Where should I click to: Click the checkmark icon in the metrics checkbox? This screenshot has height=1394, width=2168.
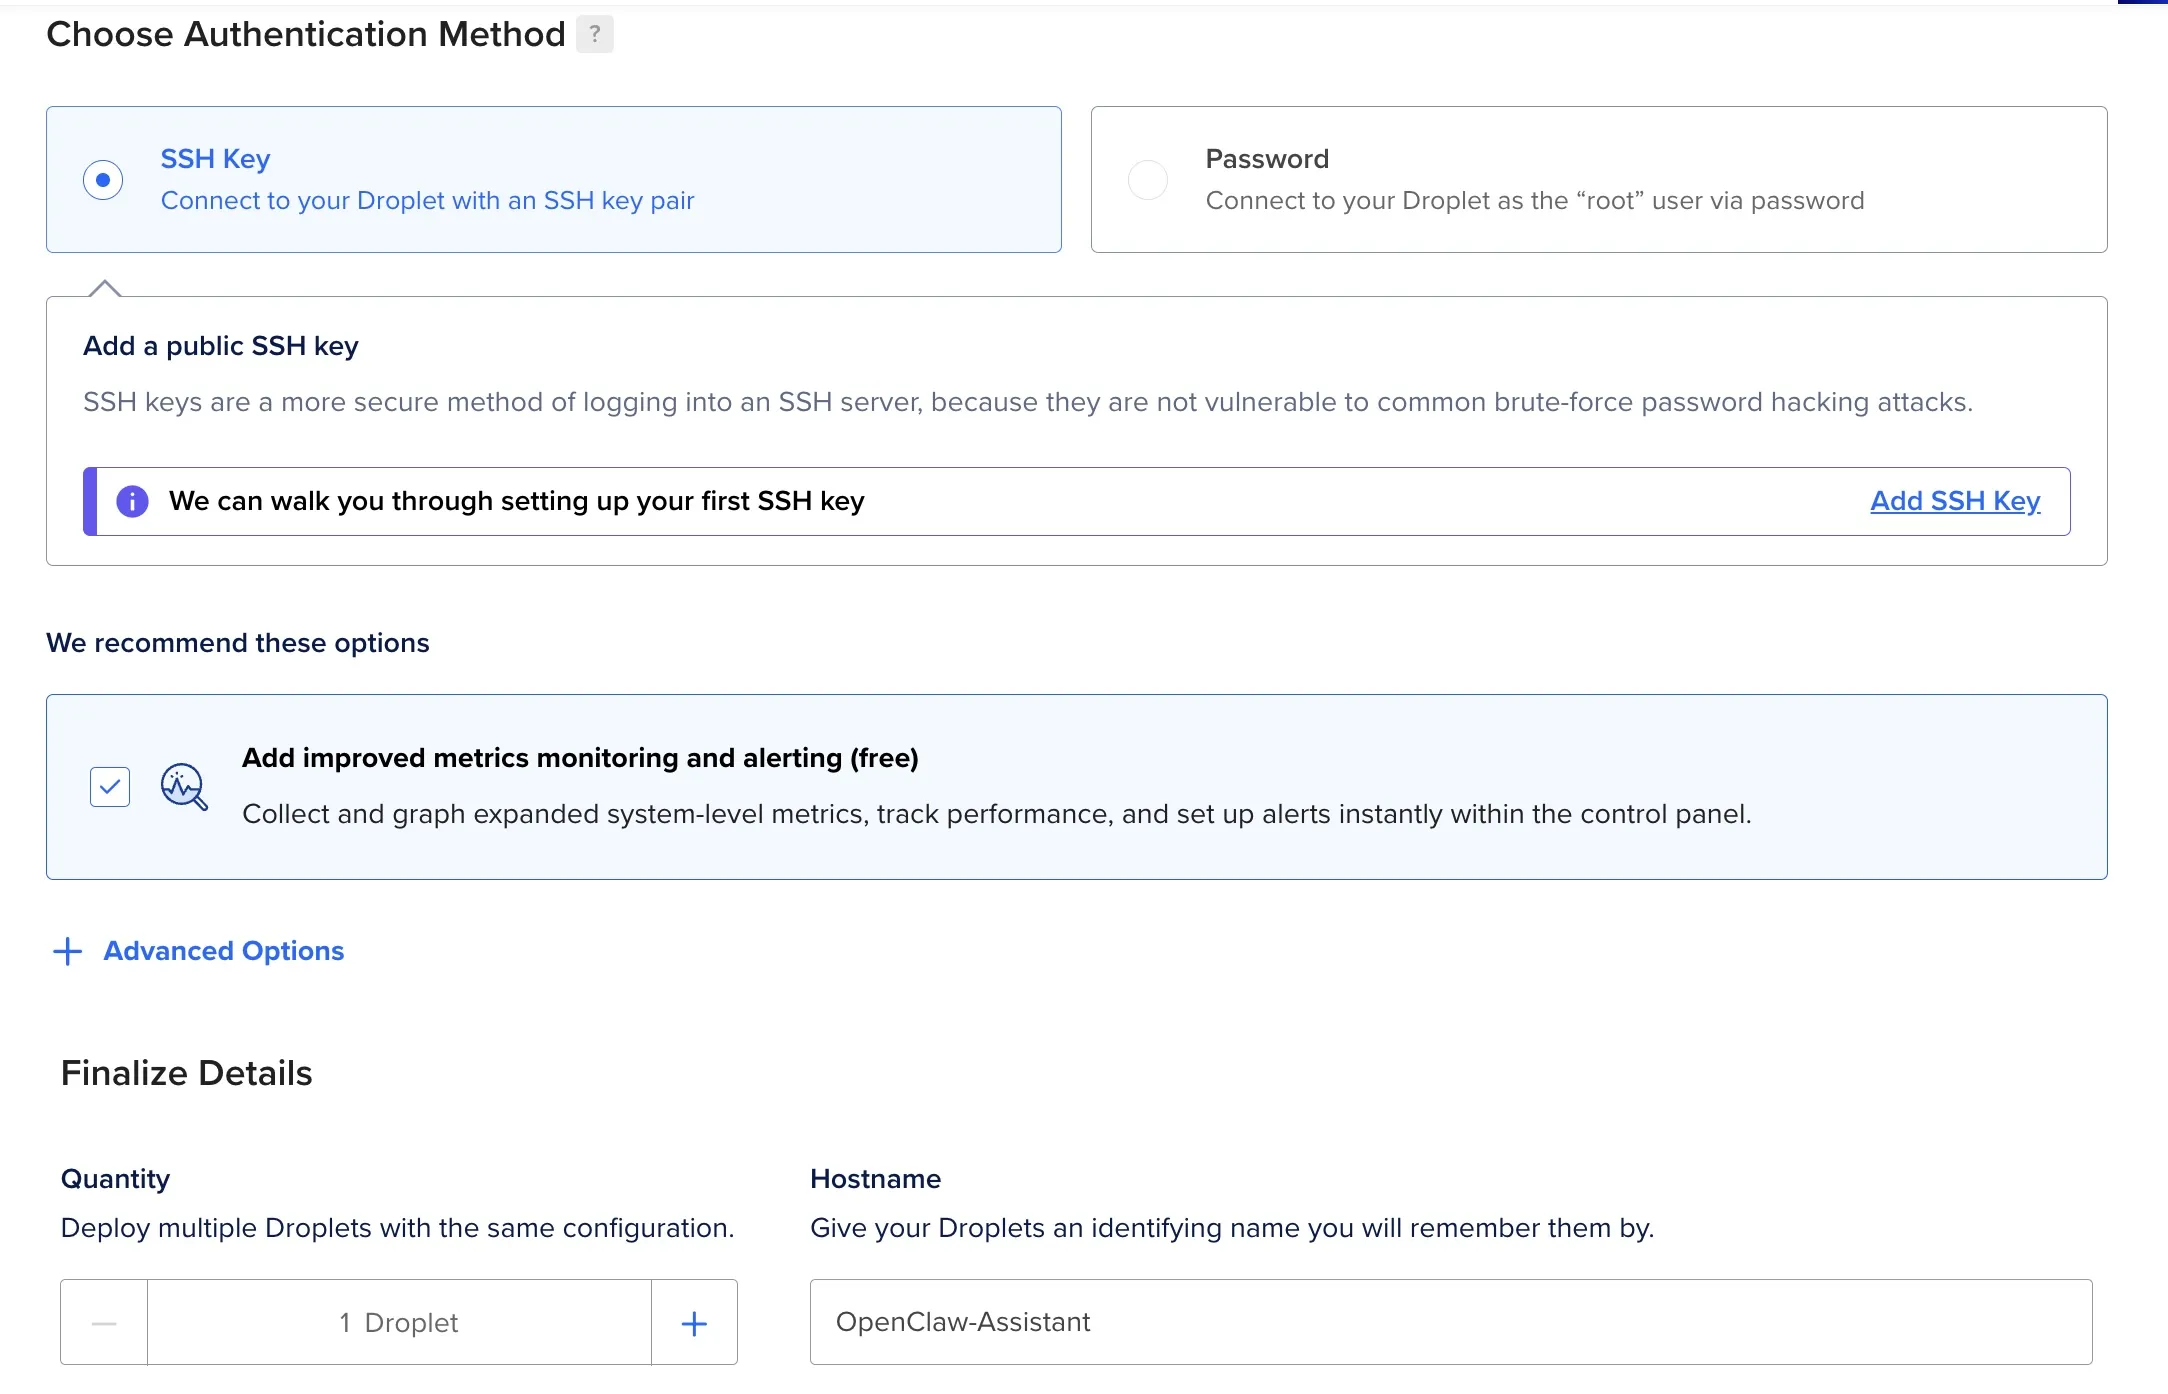(110, 787)
